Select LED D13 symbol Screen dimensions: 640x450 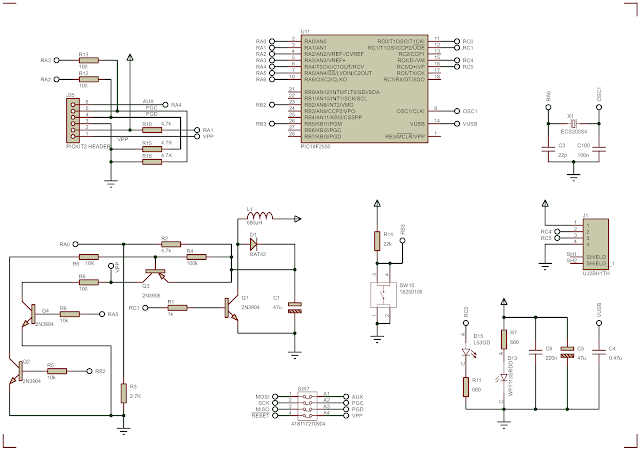pyautogui.click(x=504, y=377)
